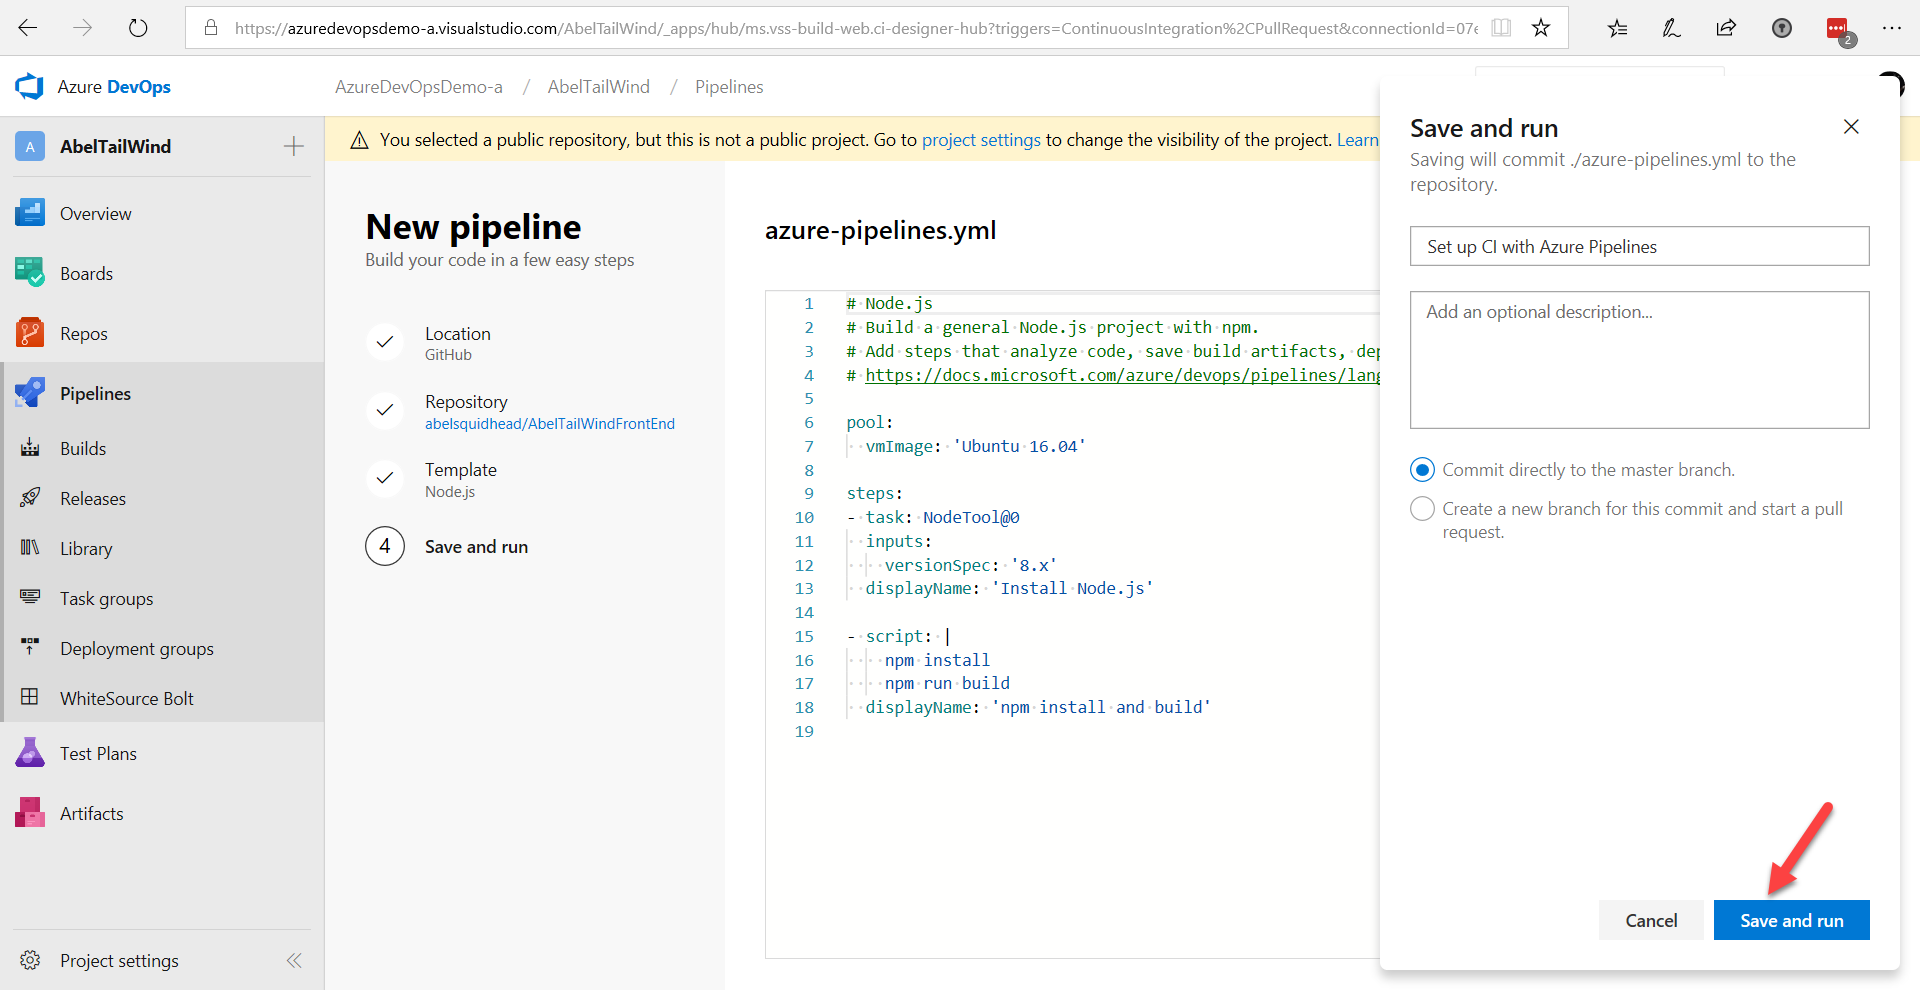Open abelsquidhead/AbelTailWindFrontEnd repository link
Screen dimensions: 1920x990
(550, 424)
